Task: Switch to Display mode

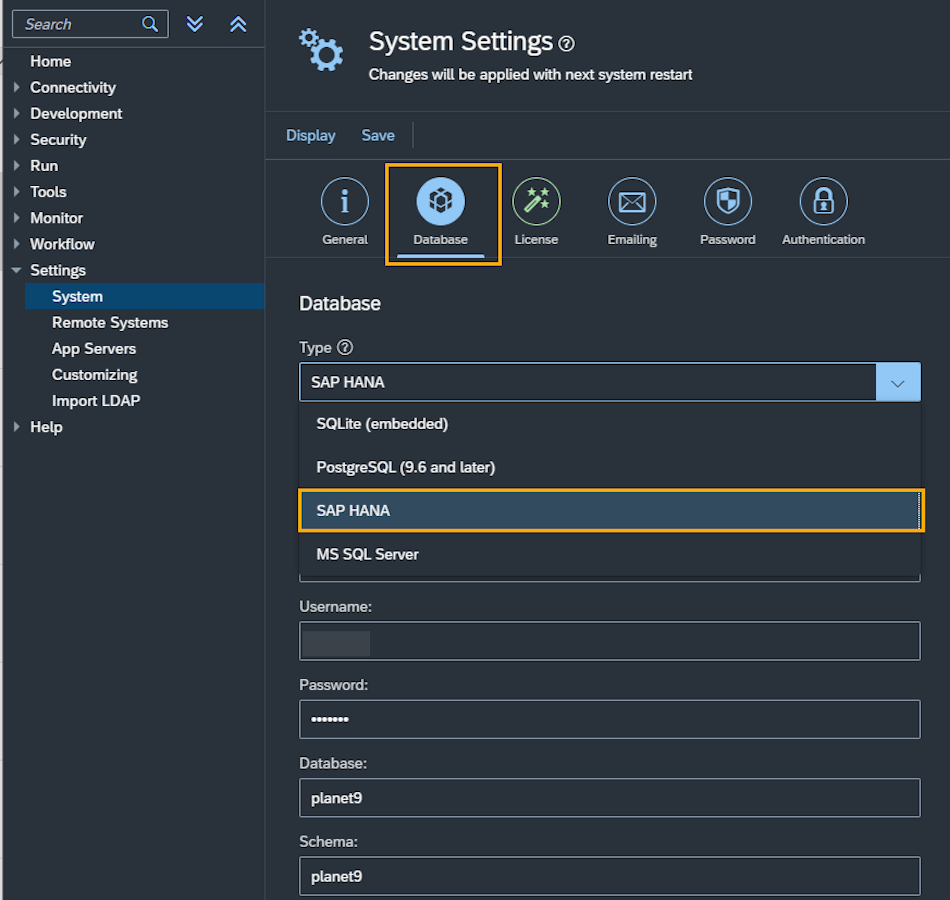Action: (x=310, y=135)
